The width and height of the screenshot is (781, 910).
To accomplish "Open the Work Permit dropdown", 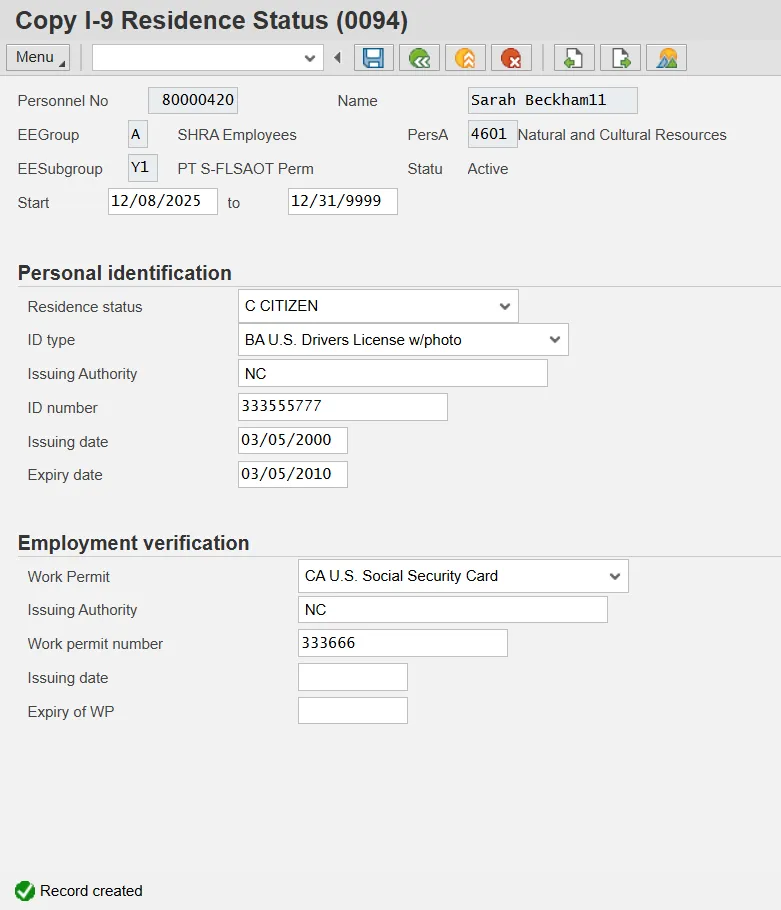I will click(x=614, y=576).
